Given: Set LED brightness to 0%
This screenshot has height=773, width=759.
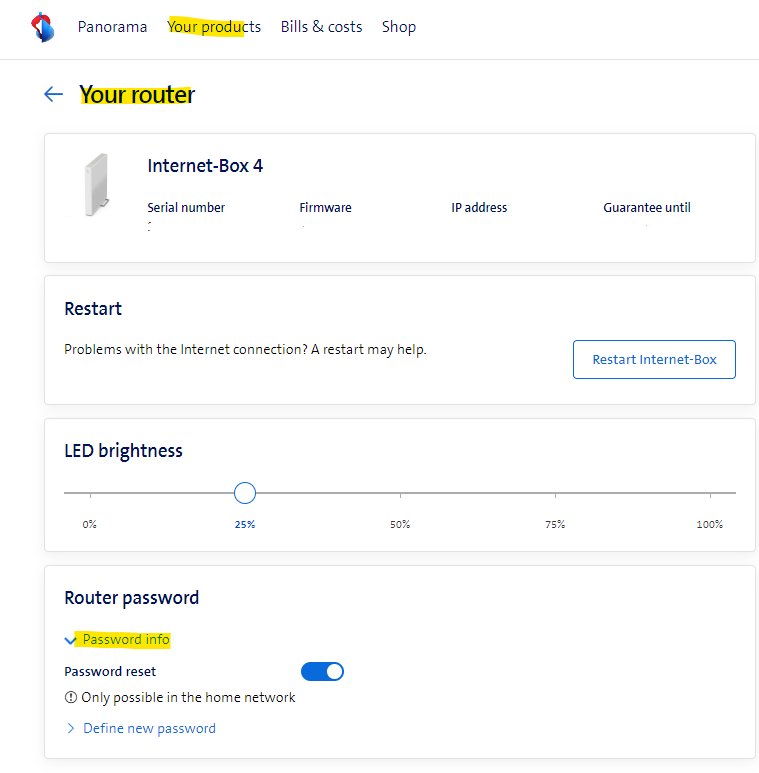Looking at the screenshot, I should coord(90,493).
